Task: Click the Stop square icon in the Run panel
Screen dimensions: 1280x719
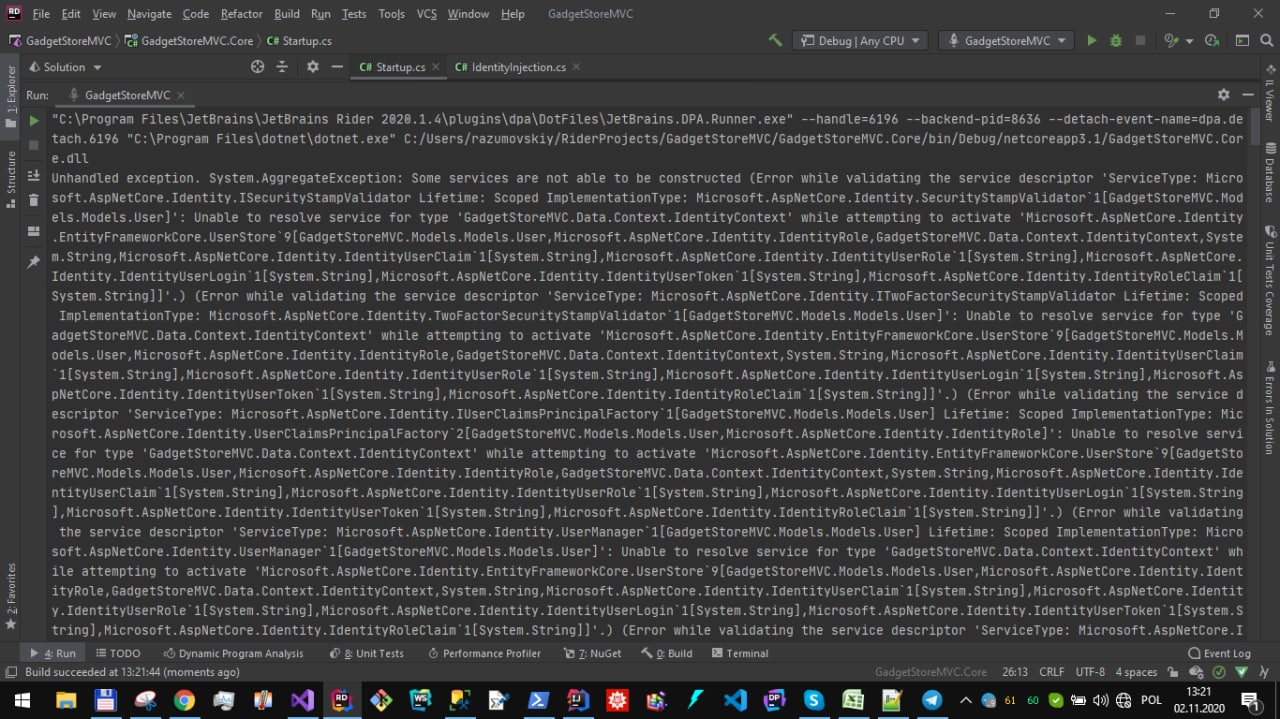Action: [34, 146]
